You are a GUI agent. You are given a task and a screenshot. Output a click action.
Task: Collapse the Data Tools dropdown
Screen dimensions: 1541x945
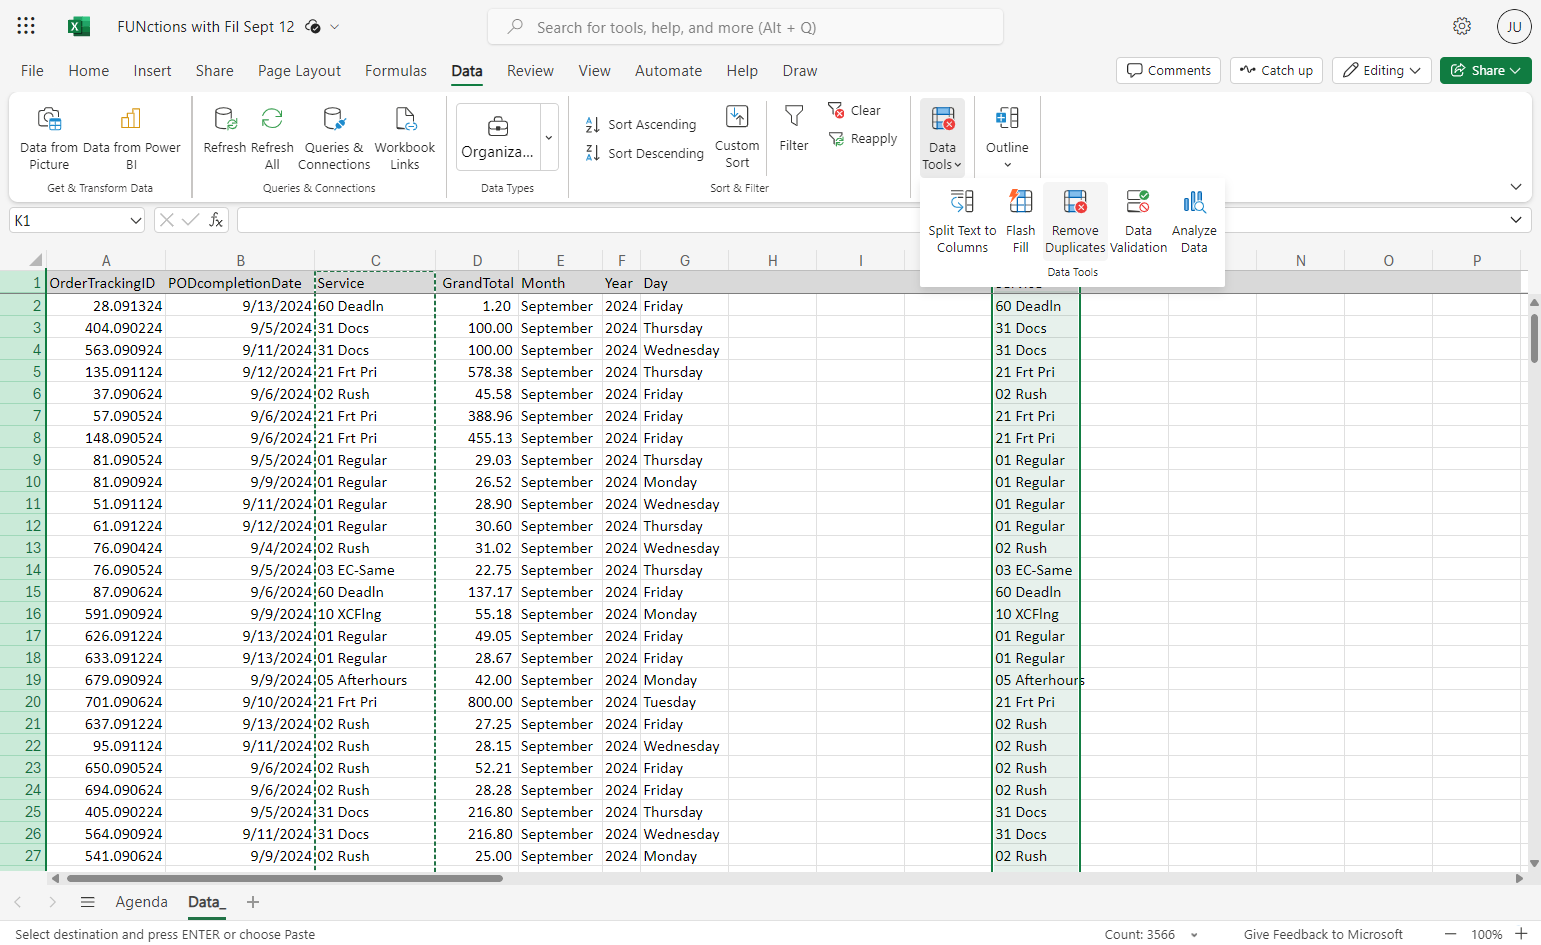coord(942,138)
